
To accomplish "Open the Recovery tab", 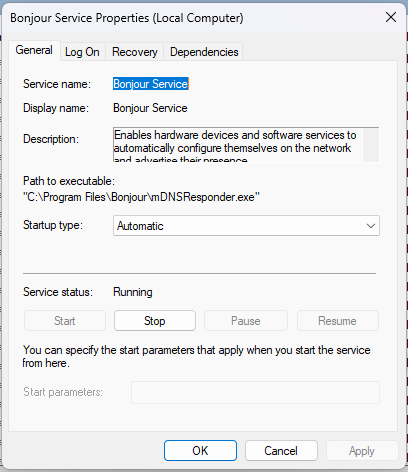I will (135, 52).
